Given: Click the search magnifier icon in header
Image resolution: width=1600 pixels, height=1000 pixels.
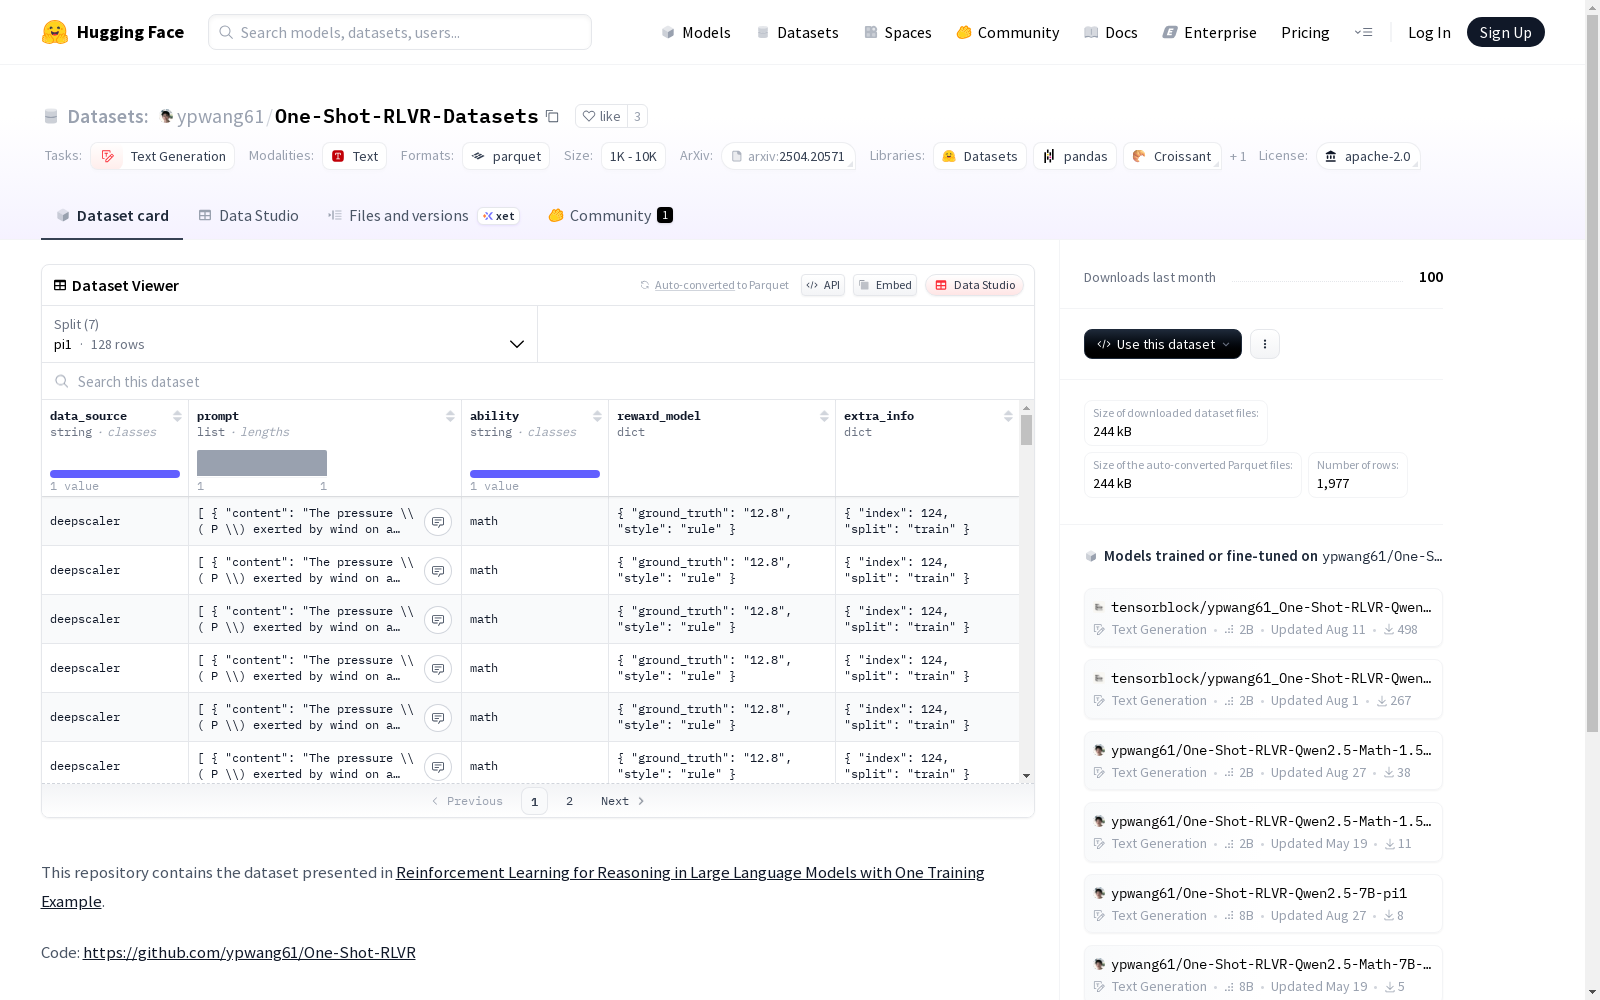Looking at the screenshot, I should tap(226, 32).
